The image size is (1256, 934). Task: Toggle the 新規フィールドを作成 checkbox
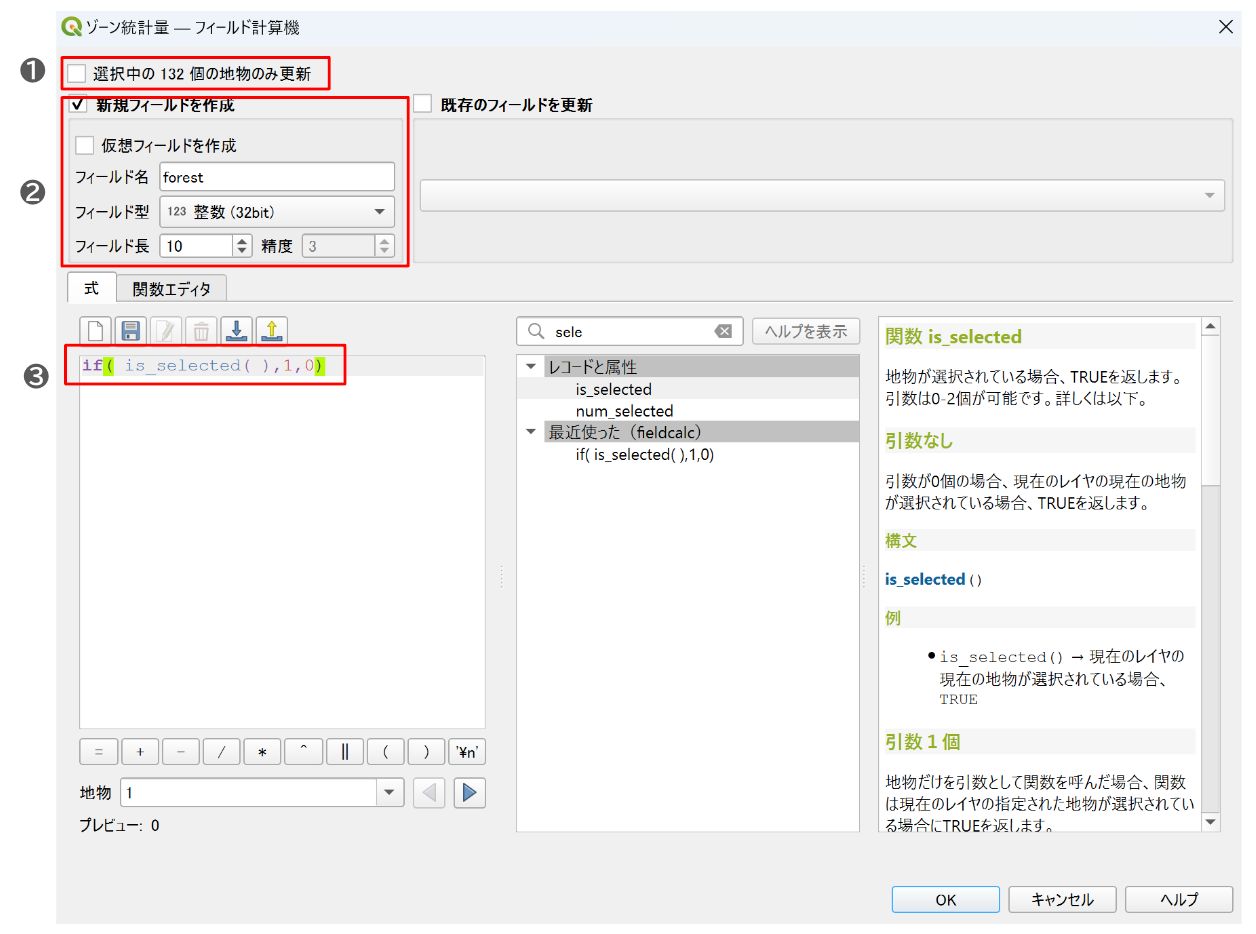pyautogui.click(x=78, y=105)
